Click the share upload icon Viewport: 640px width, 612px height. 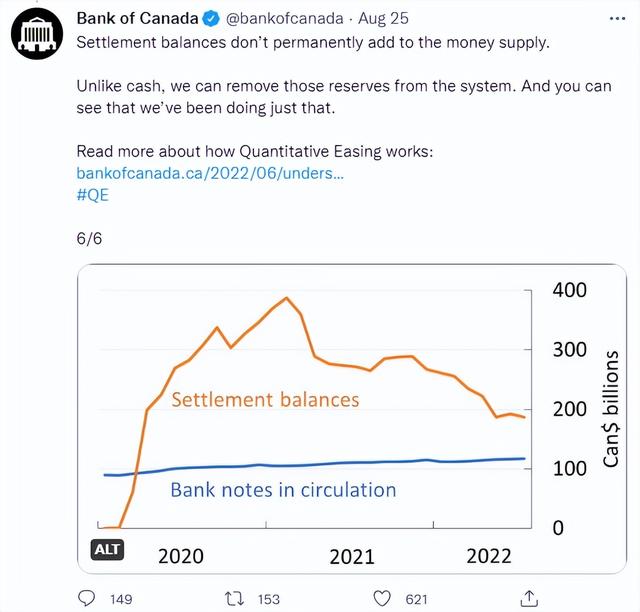(x=529, y=598)
